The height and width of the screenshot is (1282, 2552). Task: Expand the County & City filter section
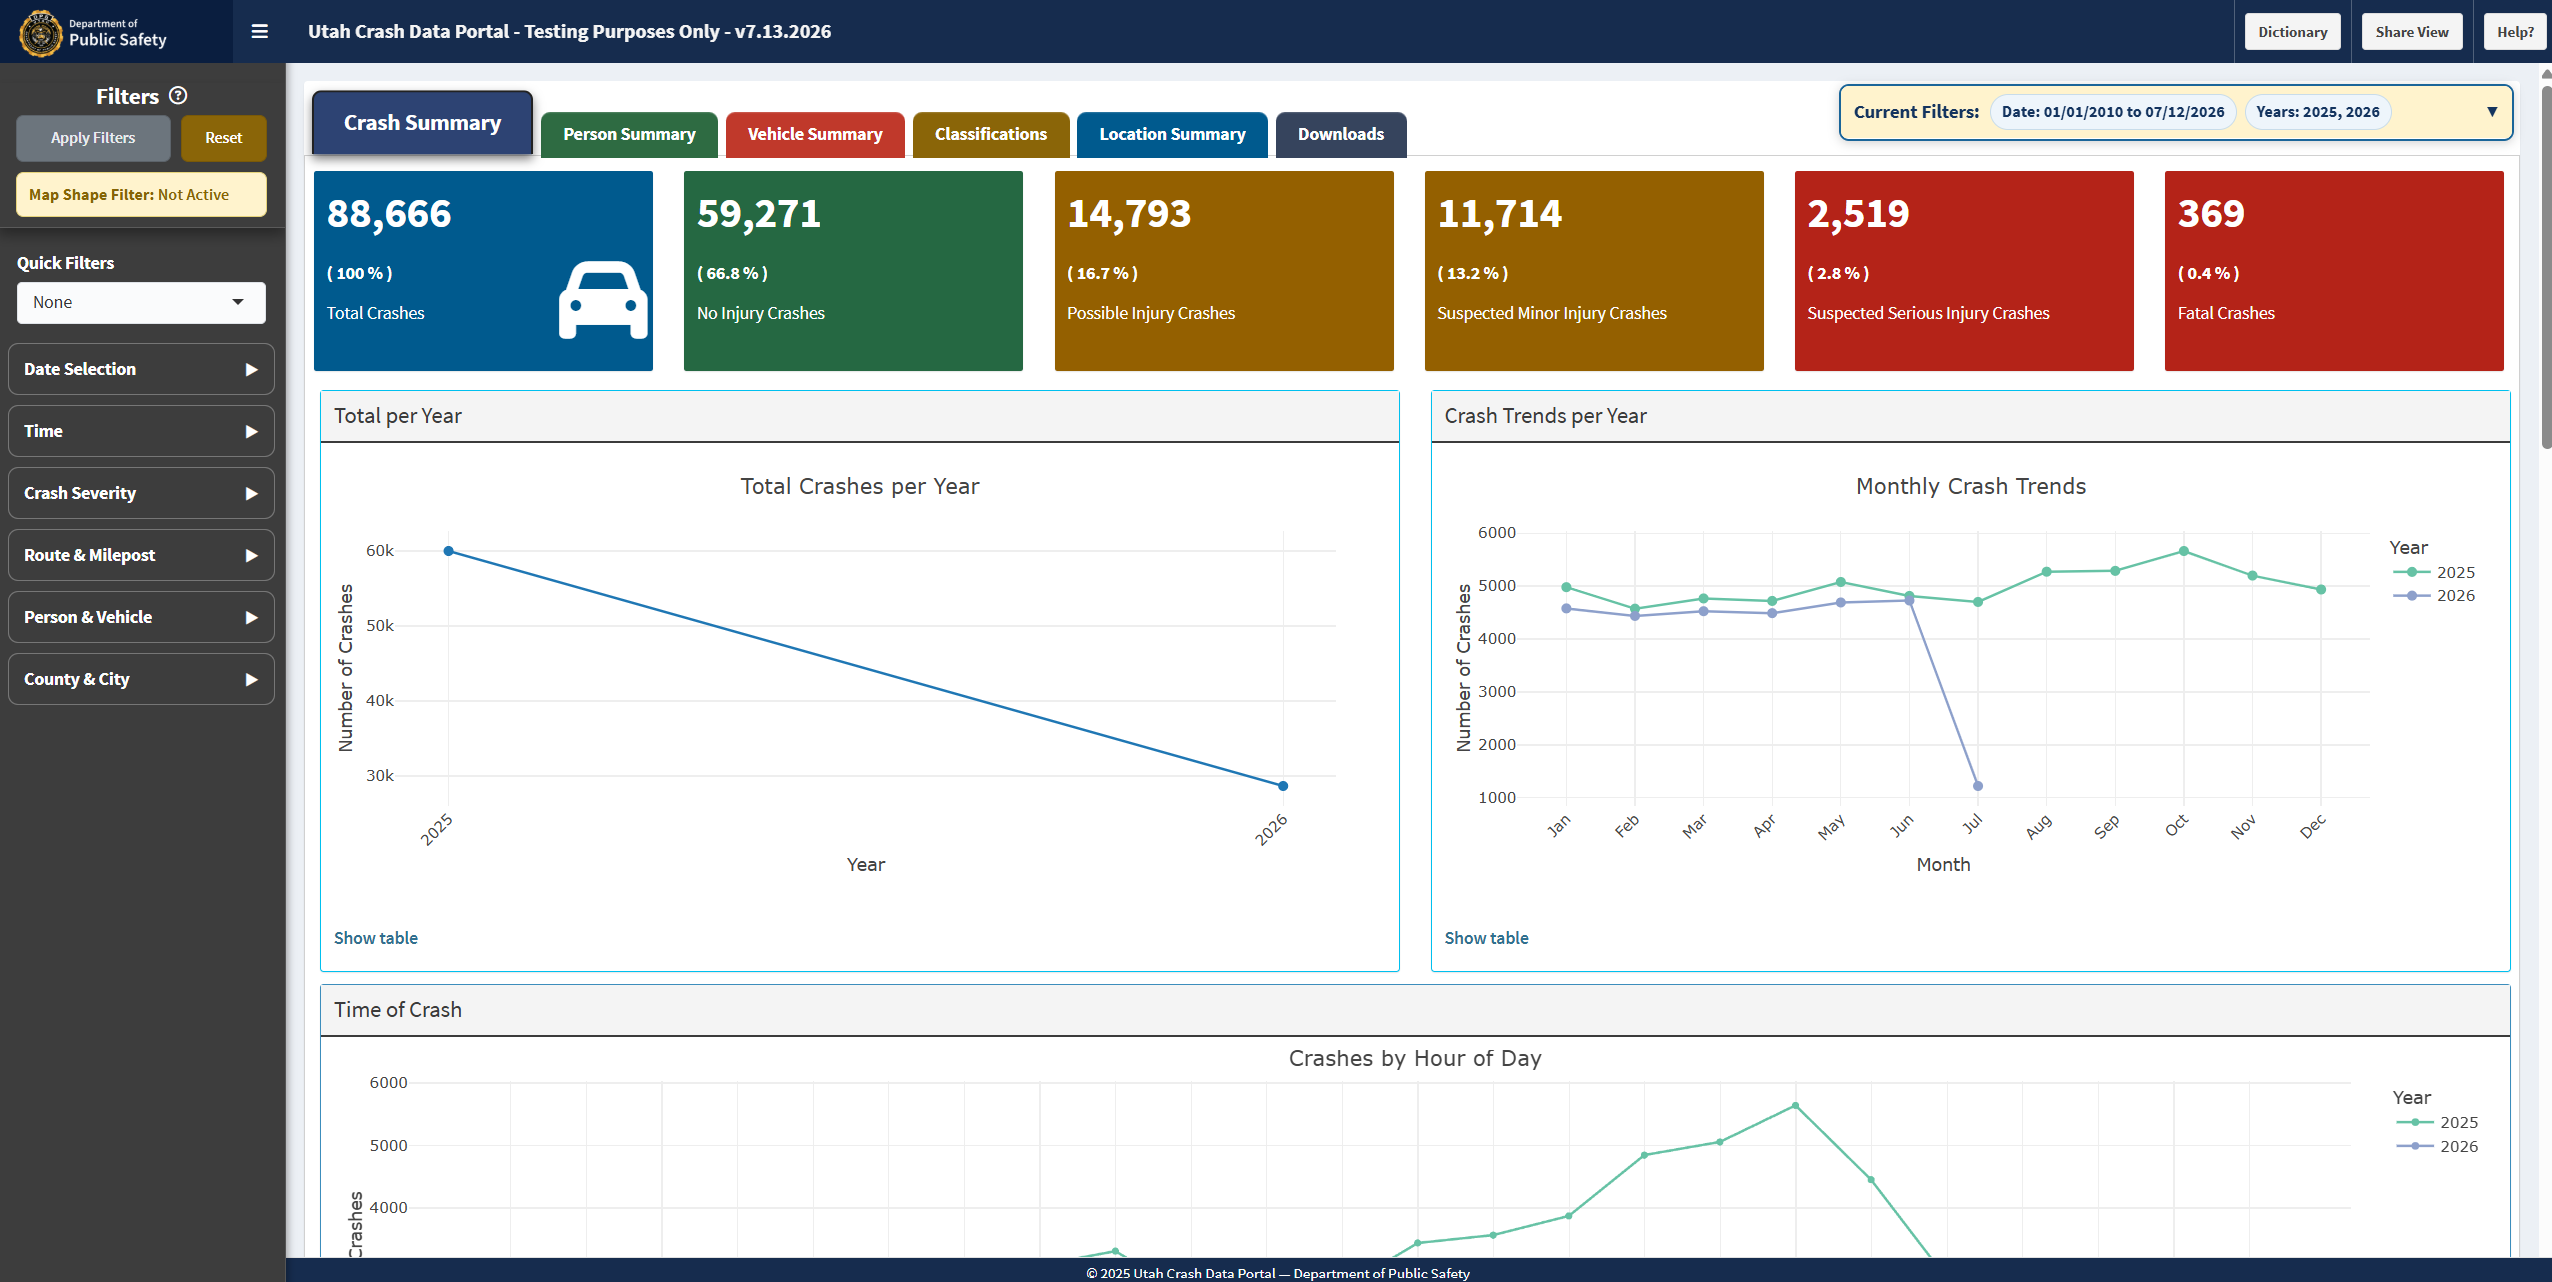pyautogui.click(x=141, y=679)
